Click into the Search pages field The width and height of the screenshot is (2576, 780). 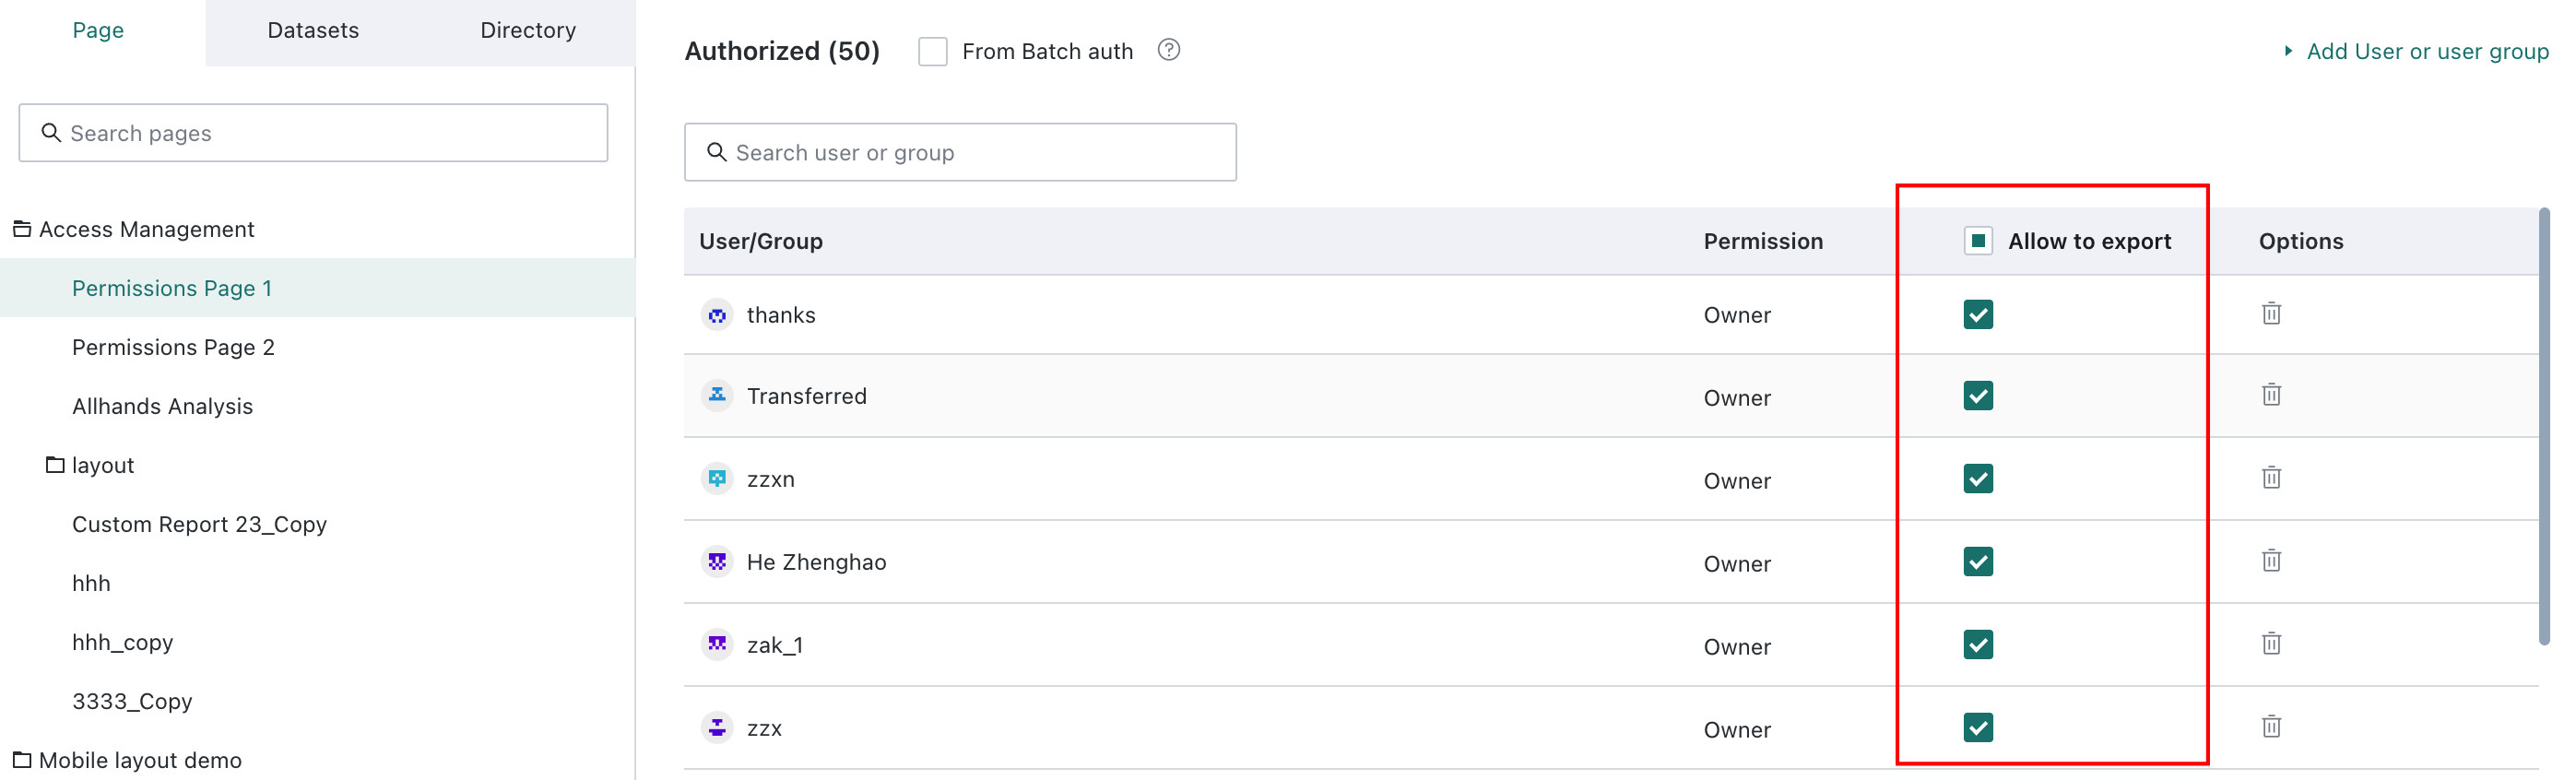(313, 133)
